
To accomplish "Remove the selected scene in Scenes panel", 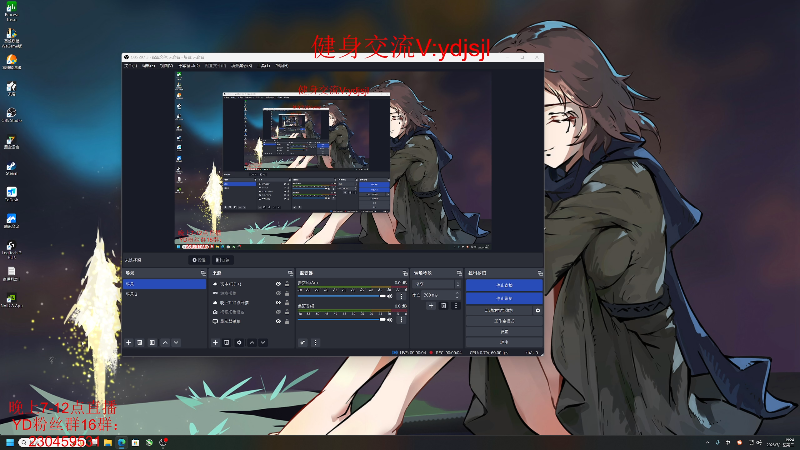I will coord(140,342).
